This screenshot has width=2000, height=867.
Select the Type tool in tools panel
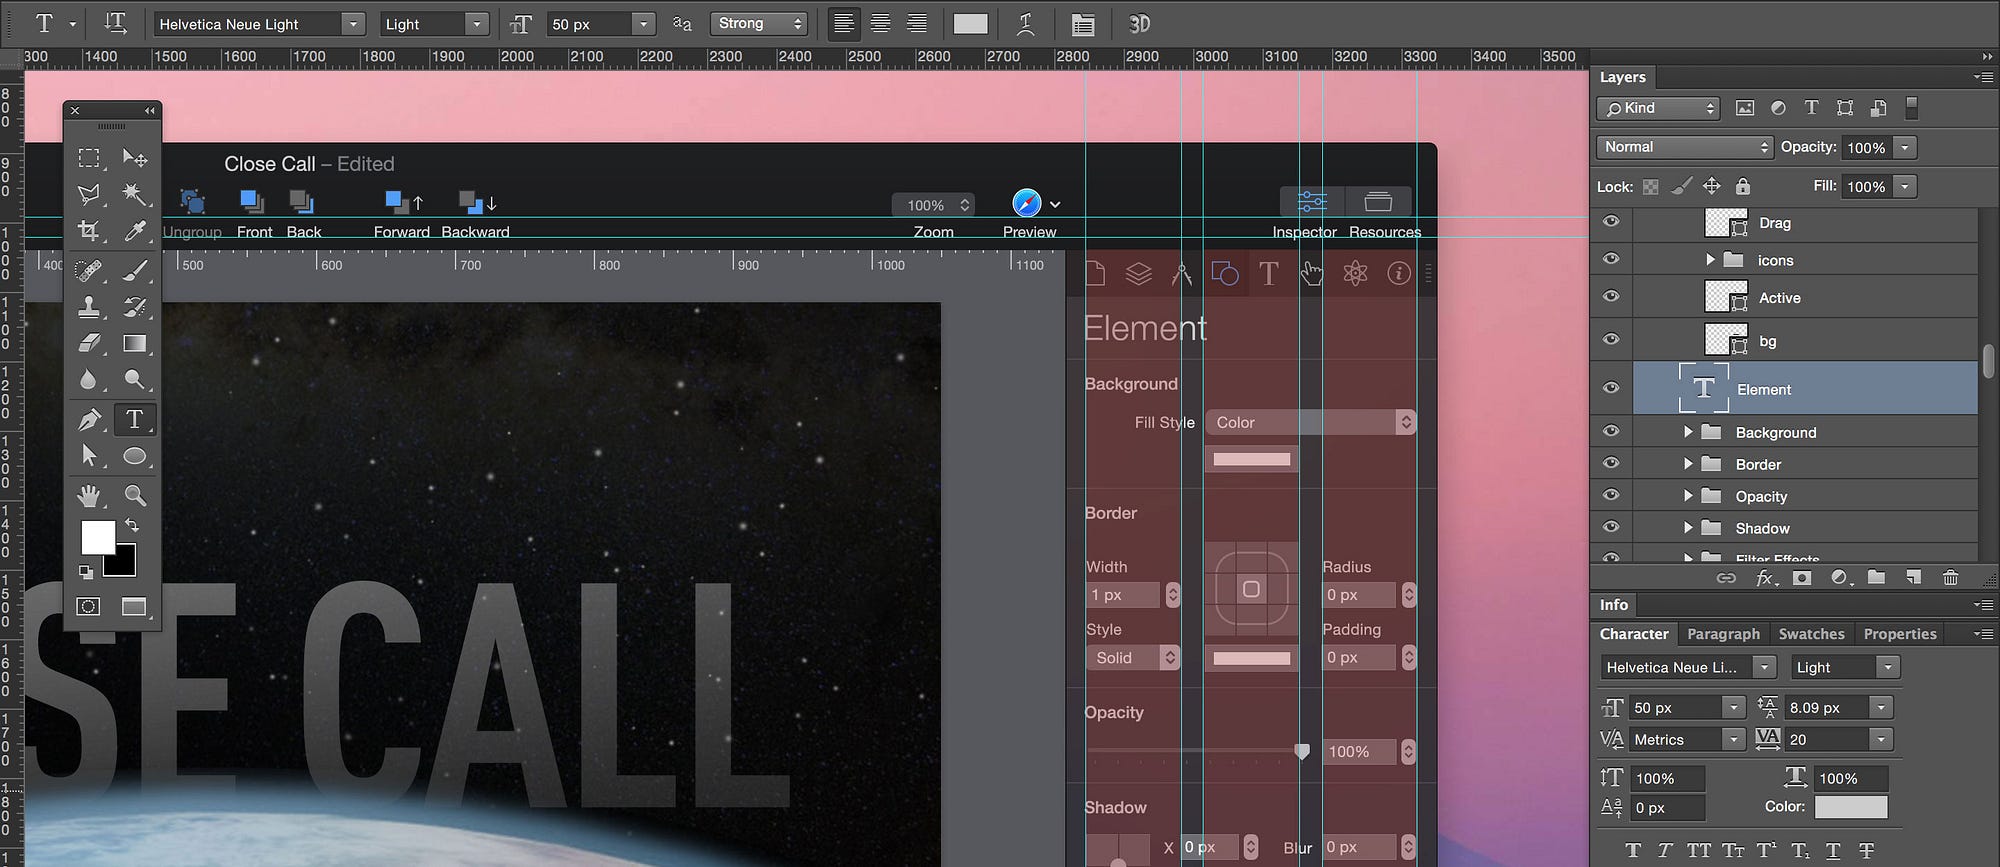coord(135,419)
